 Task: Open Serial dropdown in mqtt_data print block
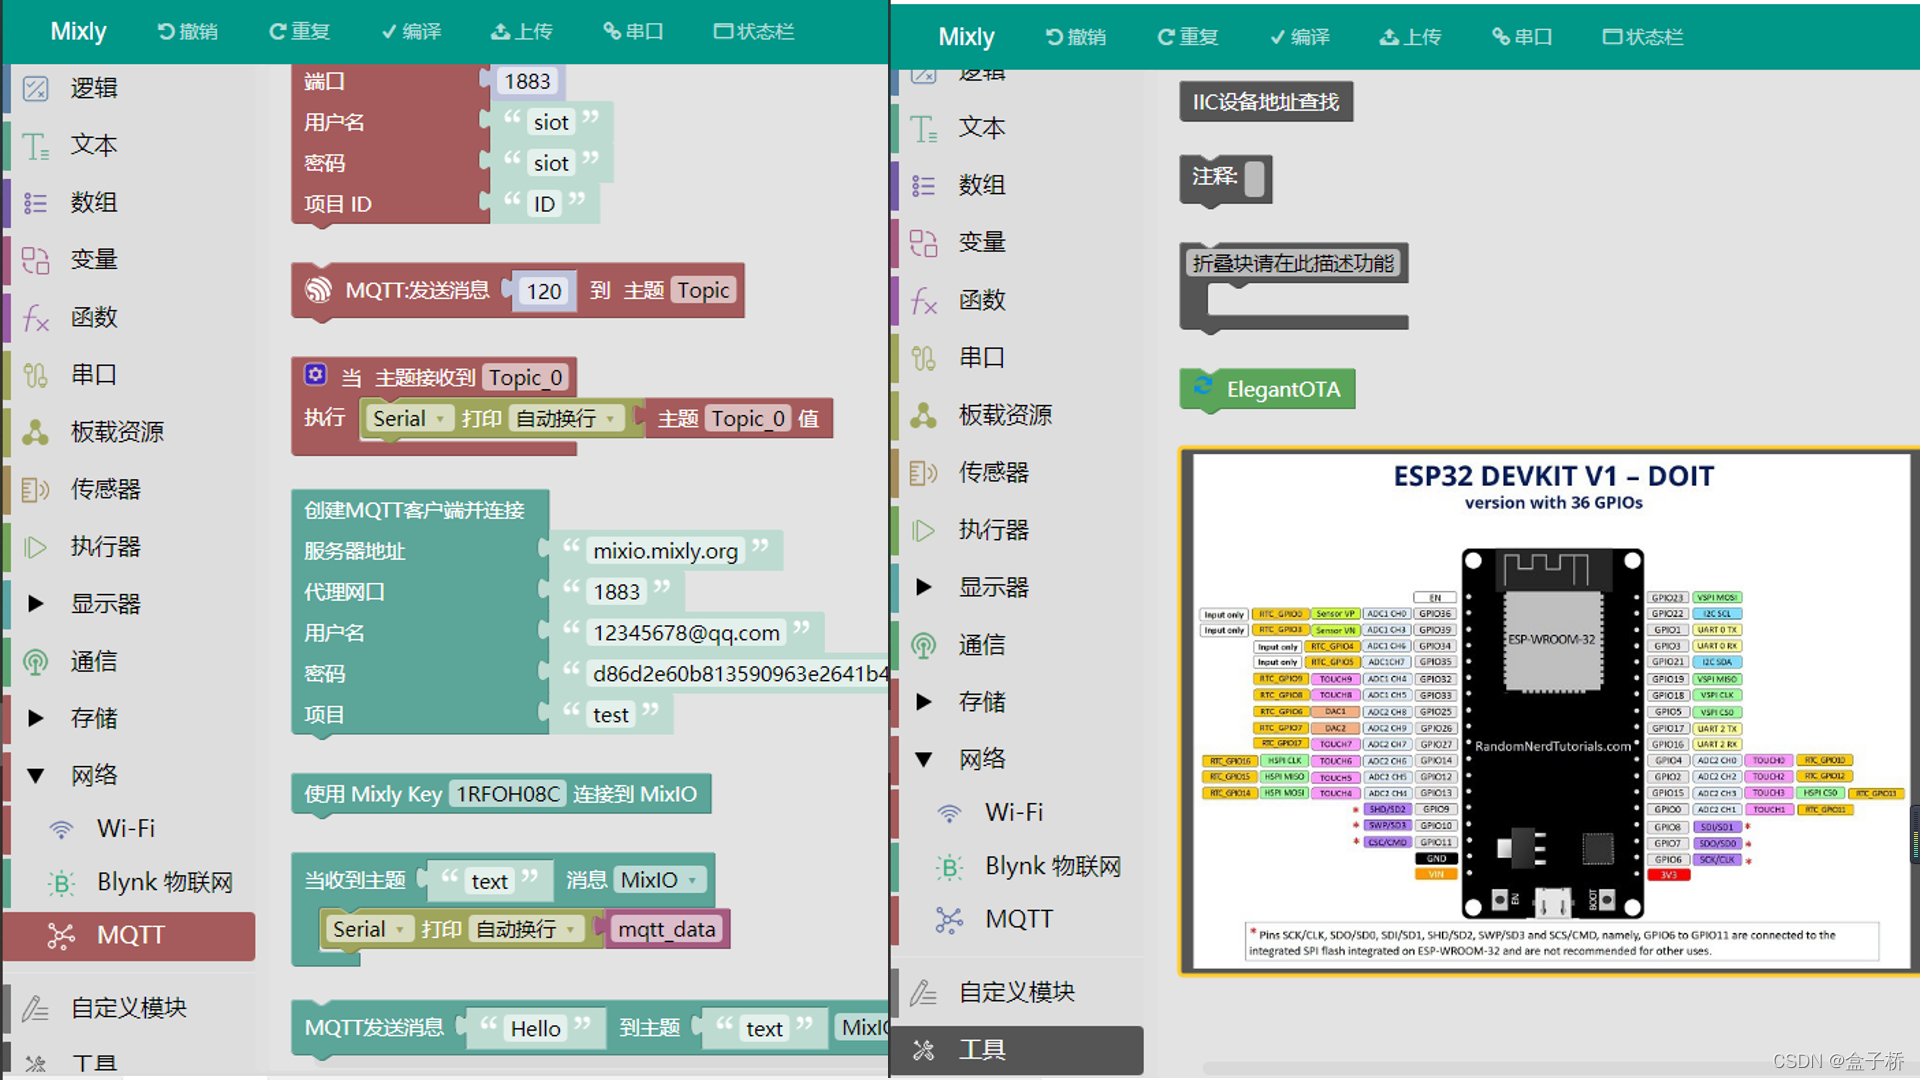click(368, 929)
